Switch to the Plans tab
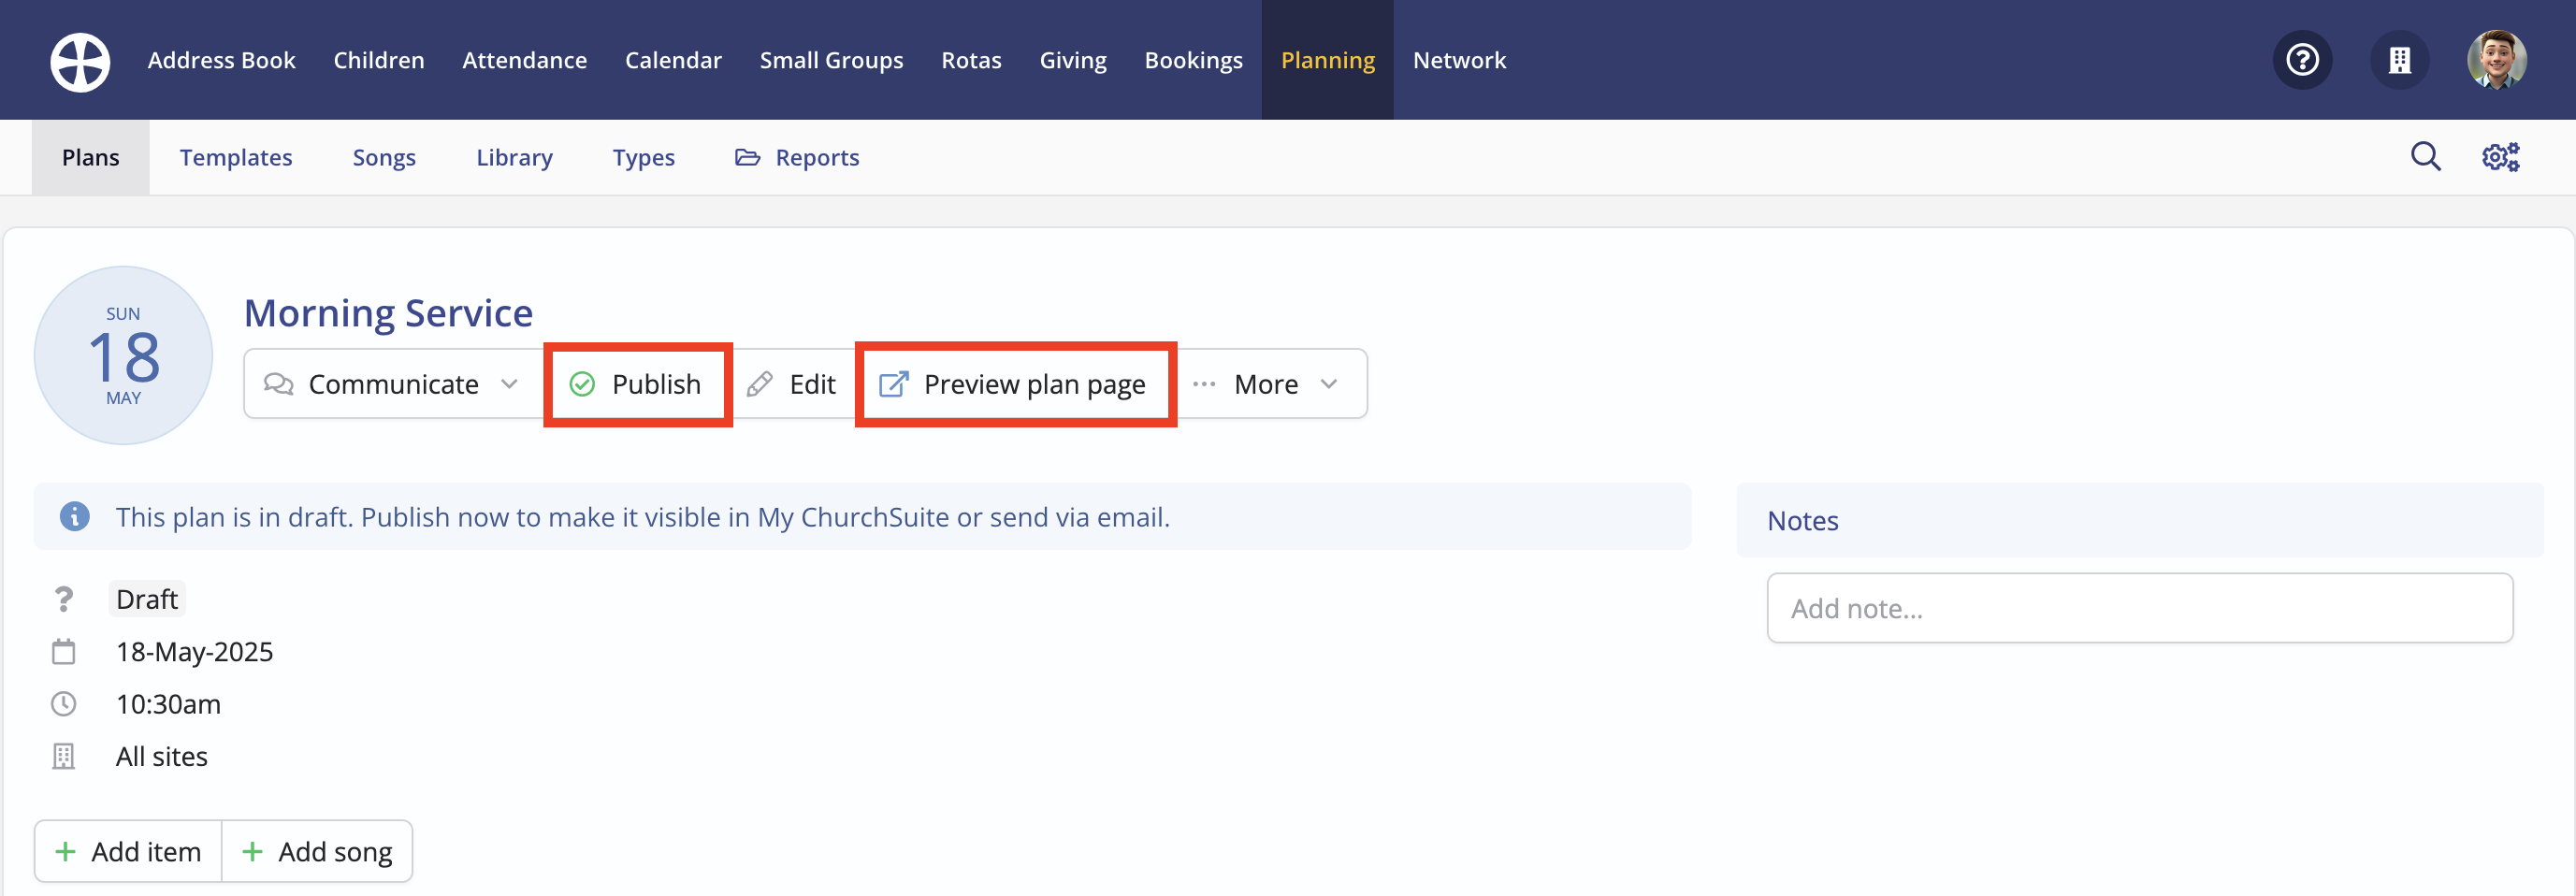 (91, 157)
